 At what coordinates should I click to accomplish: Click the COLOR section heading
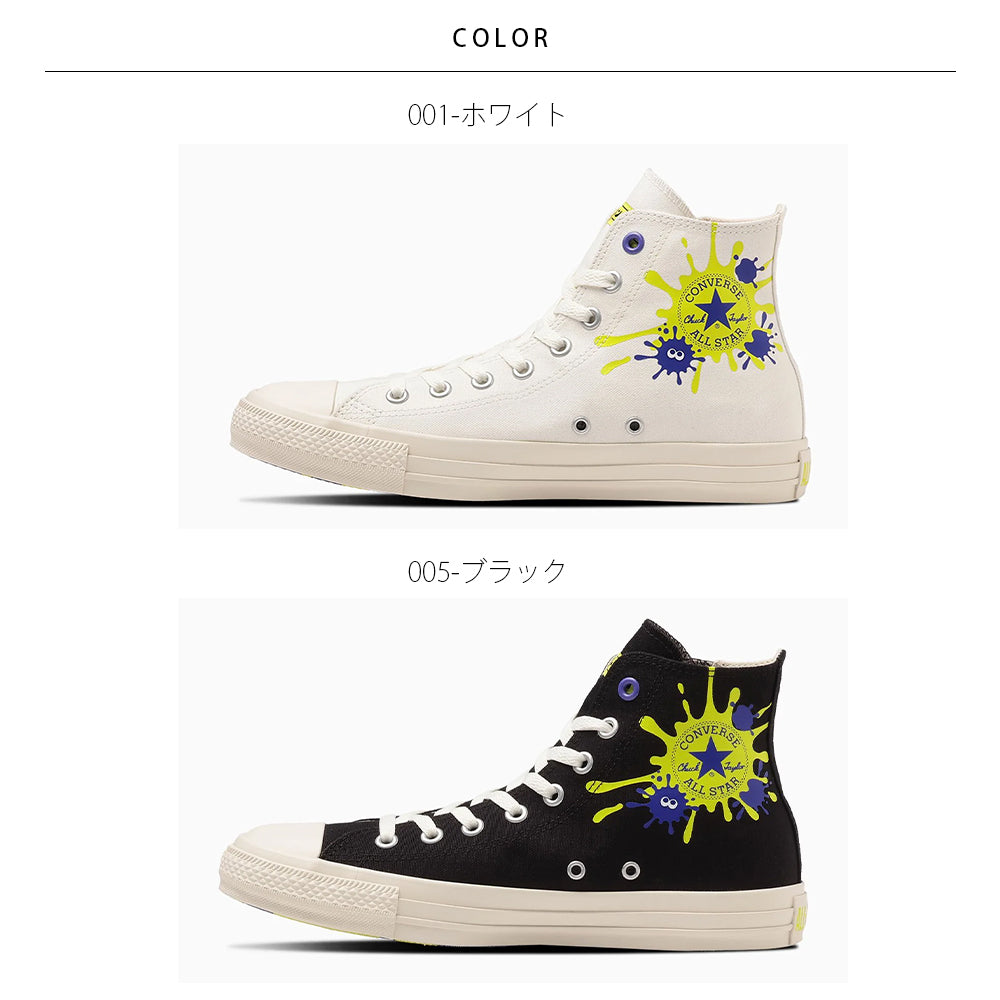click(501, 38)
